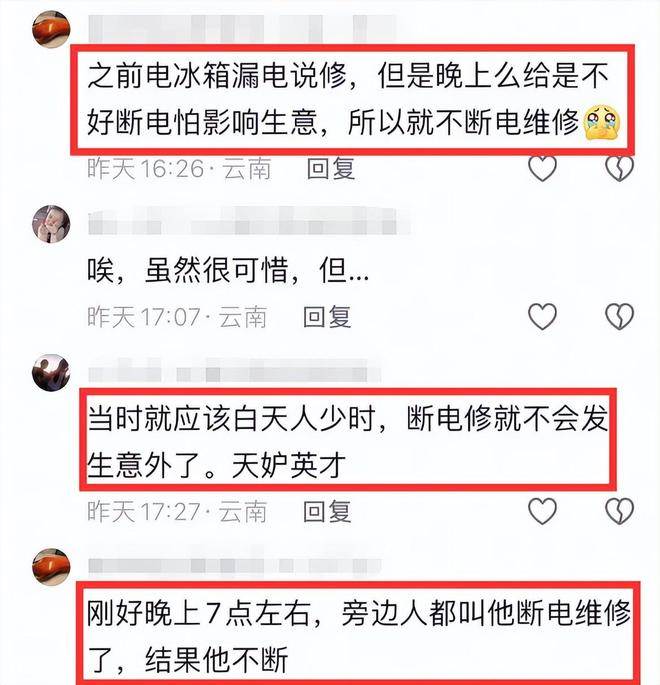
Task: Like the 16:26 comment with heart icon
Action: pos(542,168)
